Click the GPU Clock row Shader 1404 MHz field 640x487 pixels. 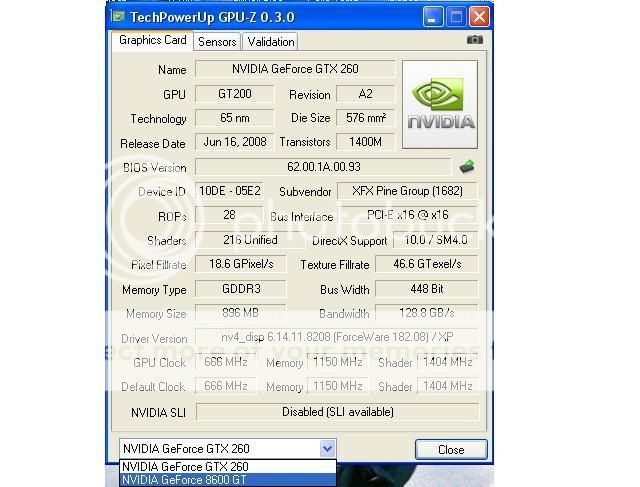[448, 362]
